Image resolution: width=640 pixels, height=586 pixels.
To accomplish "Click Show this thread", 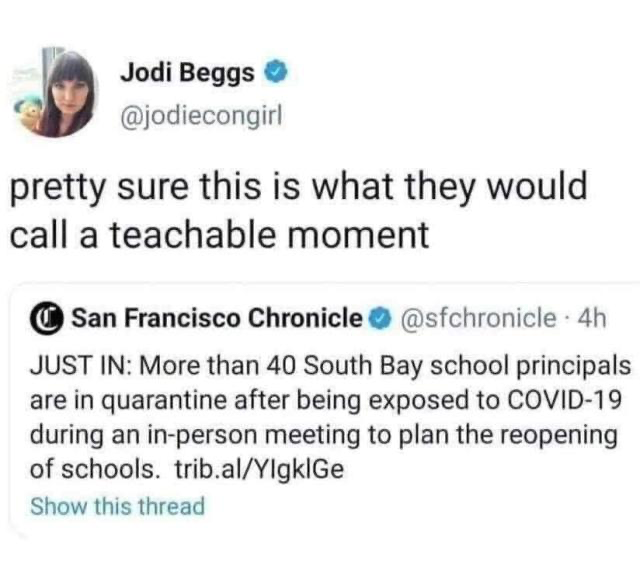I will [x=118, y=506].
